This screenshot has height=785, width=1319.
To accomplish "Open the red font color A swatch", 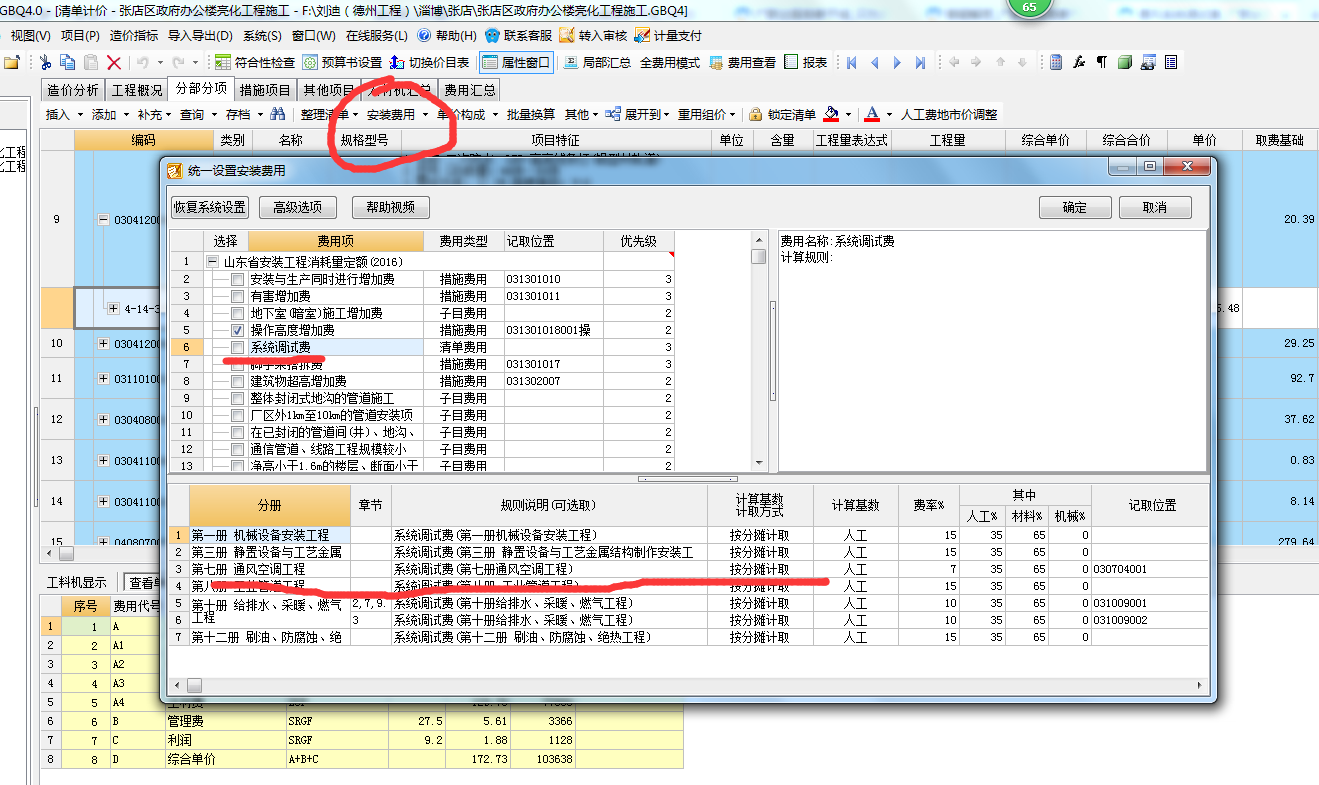I will [872, 114].
